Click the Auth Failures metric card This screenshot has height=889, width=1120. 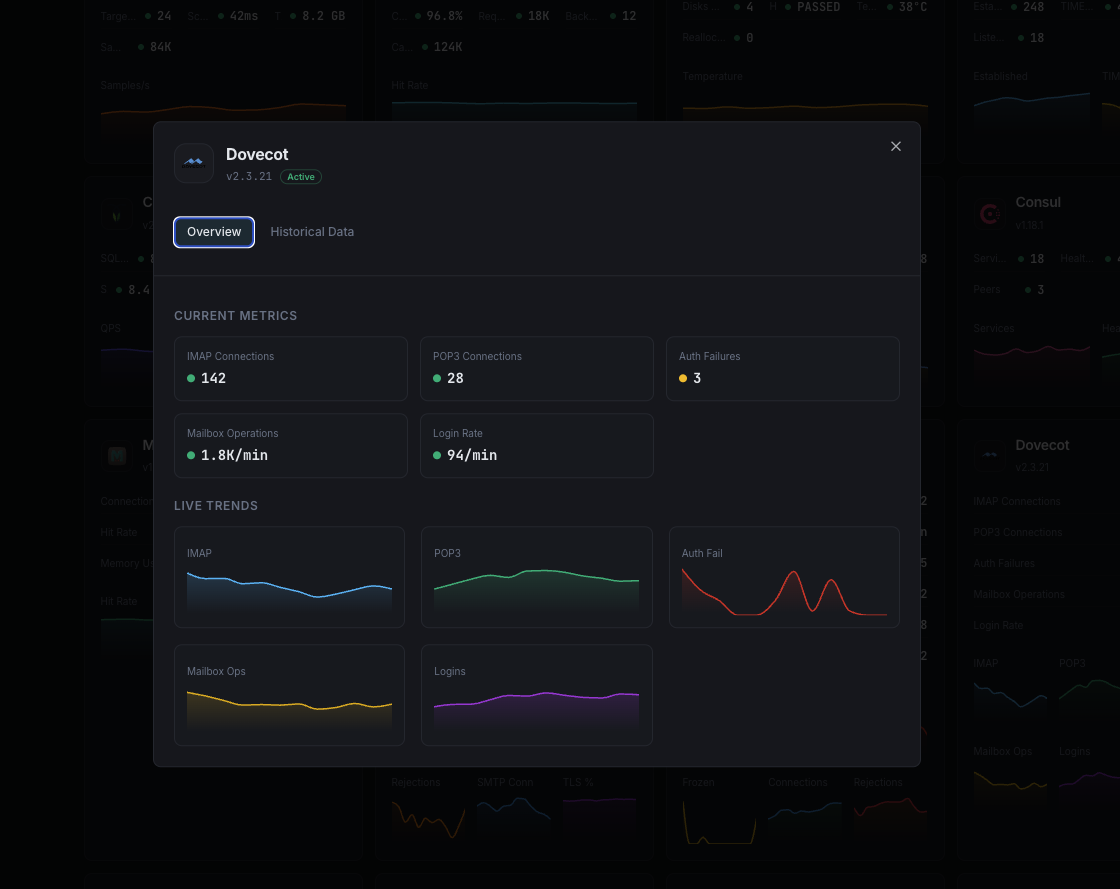tap(782, 368)
